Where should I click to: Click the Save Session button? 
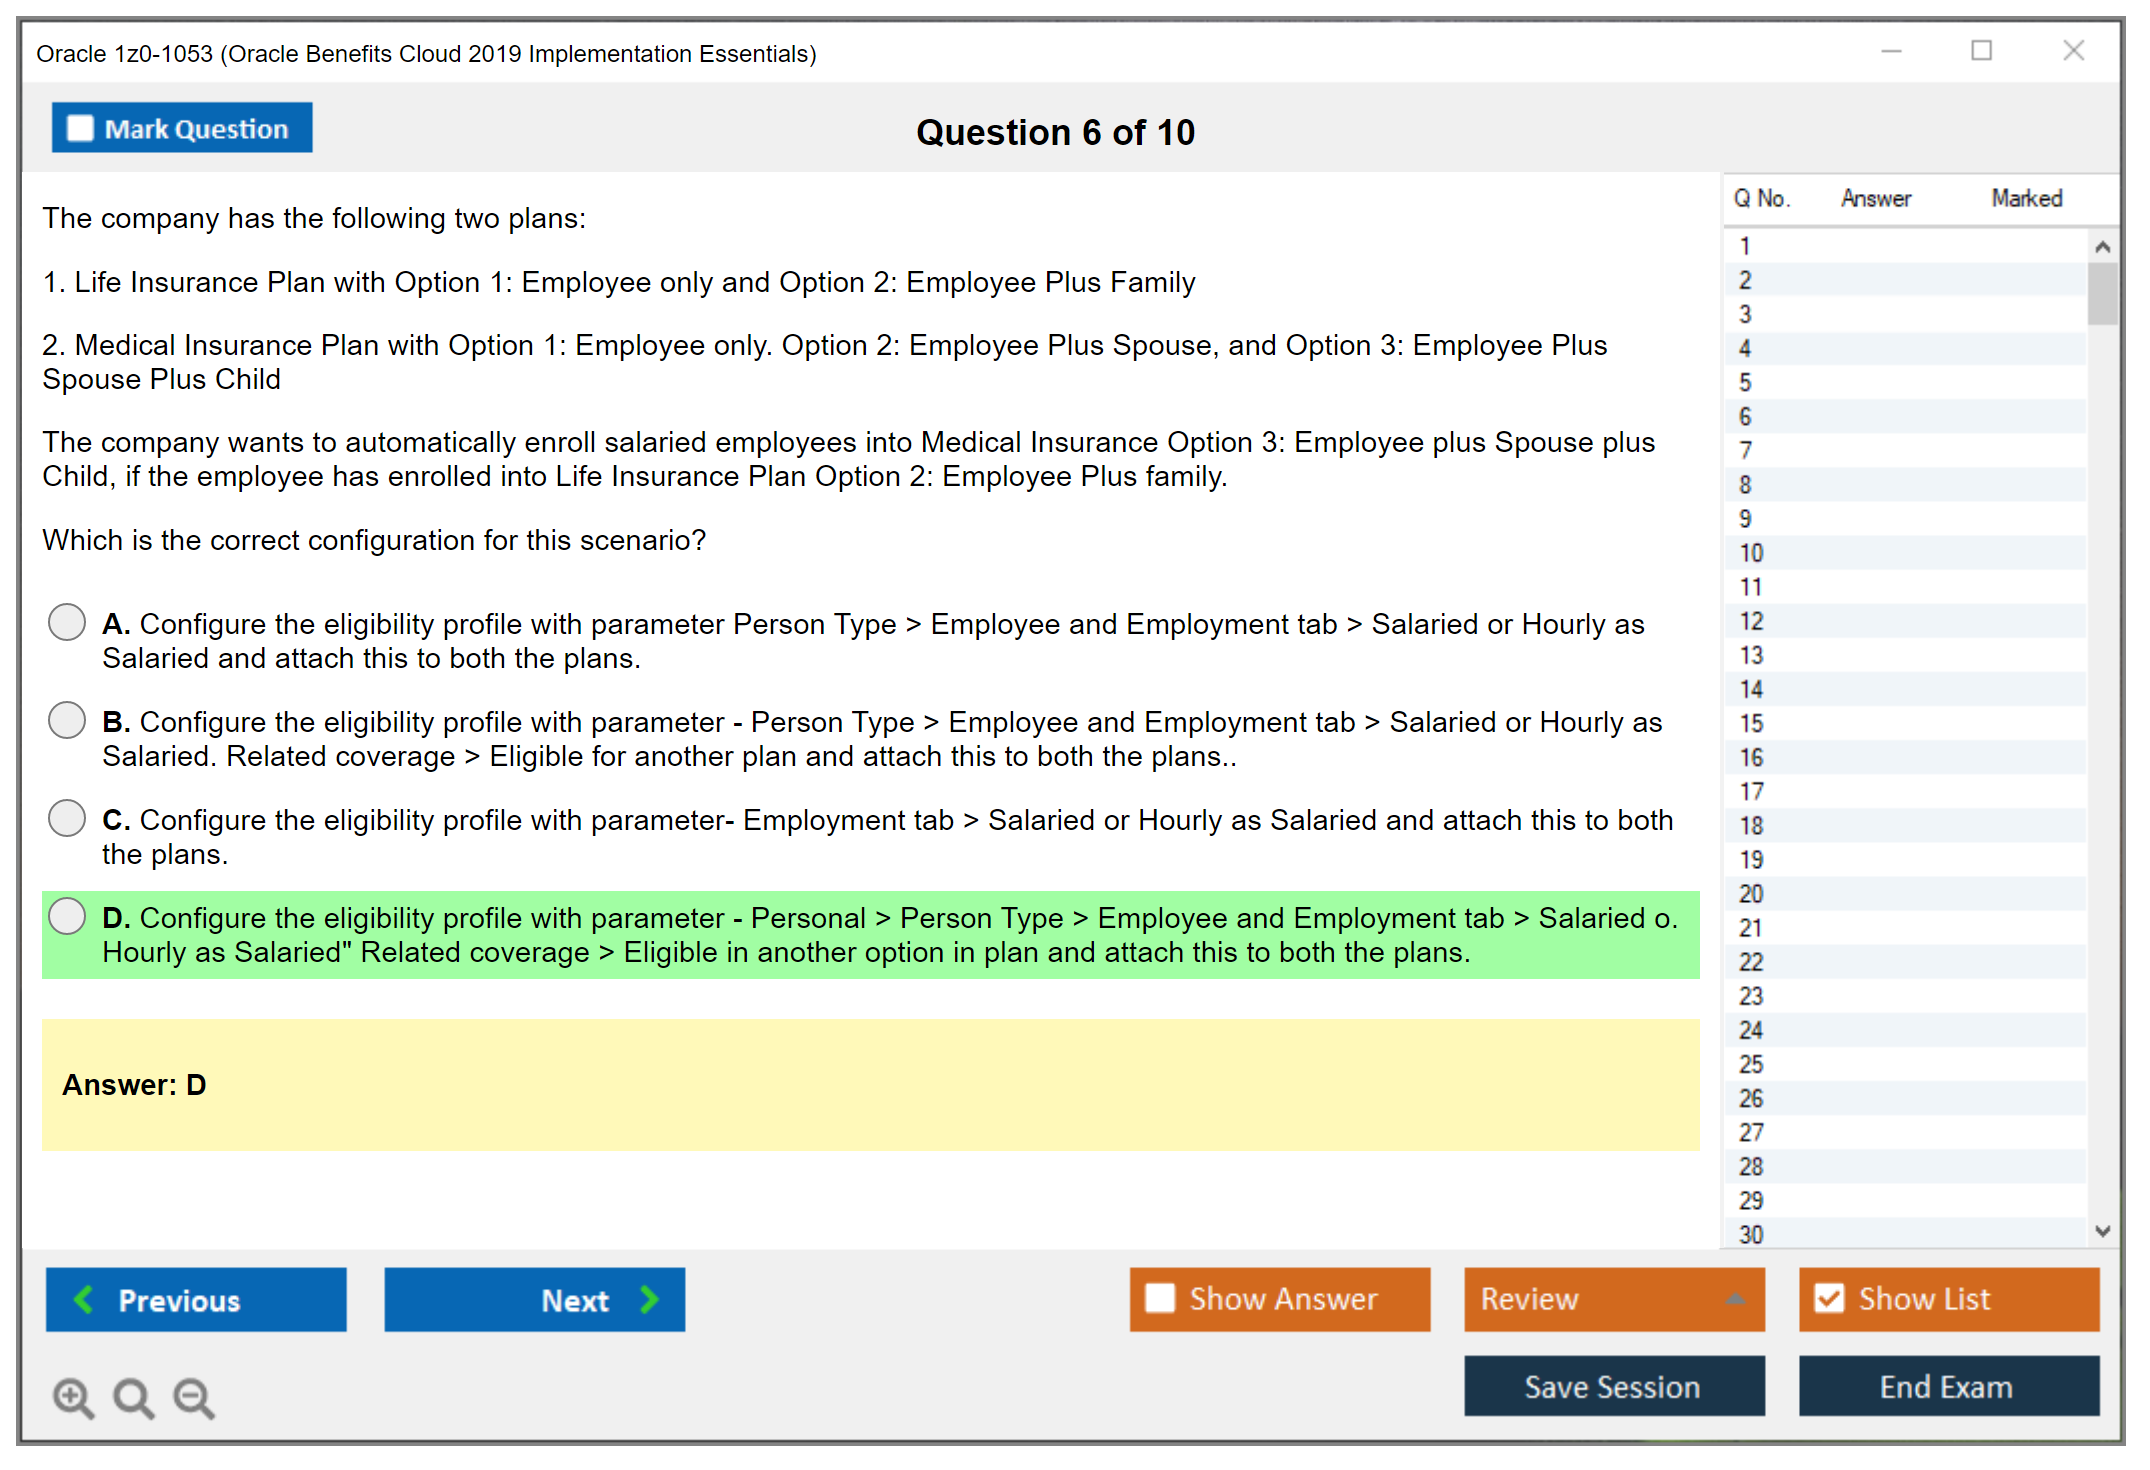point(1613,1386)
